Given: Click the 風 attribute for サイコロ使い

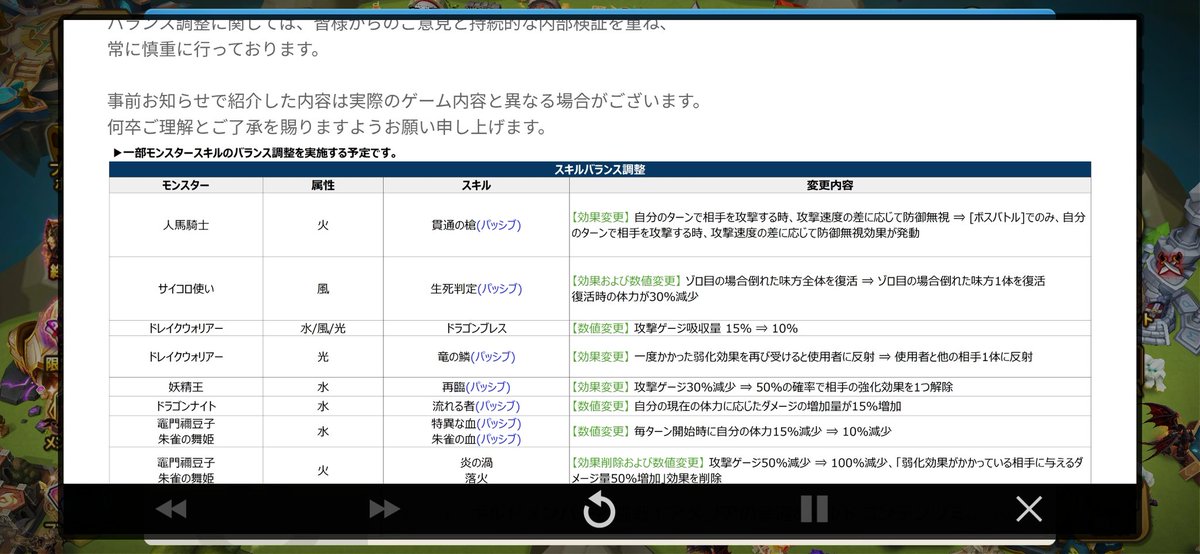Looking at the screenshot, I should click(x=322, y=289).
